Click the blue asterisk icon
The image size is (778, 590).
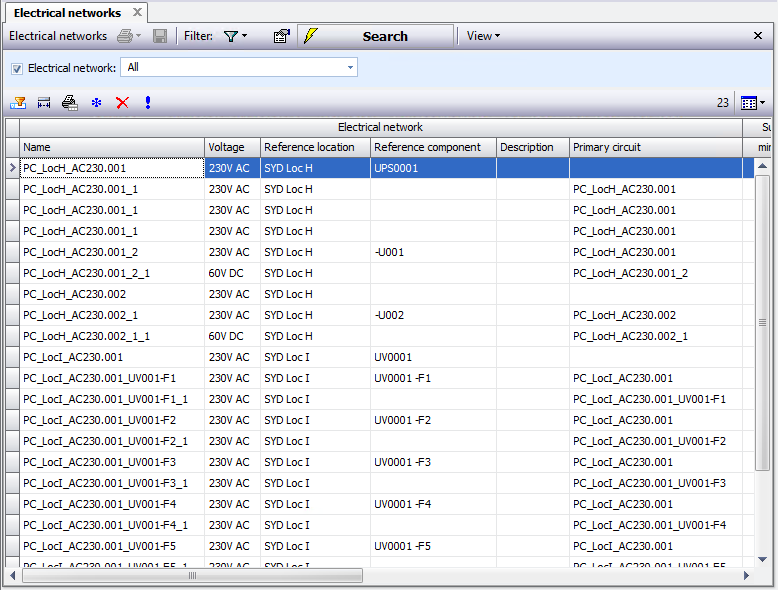click(96, 103)
